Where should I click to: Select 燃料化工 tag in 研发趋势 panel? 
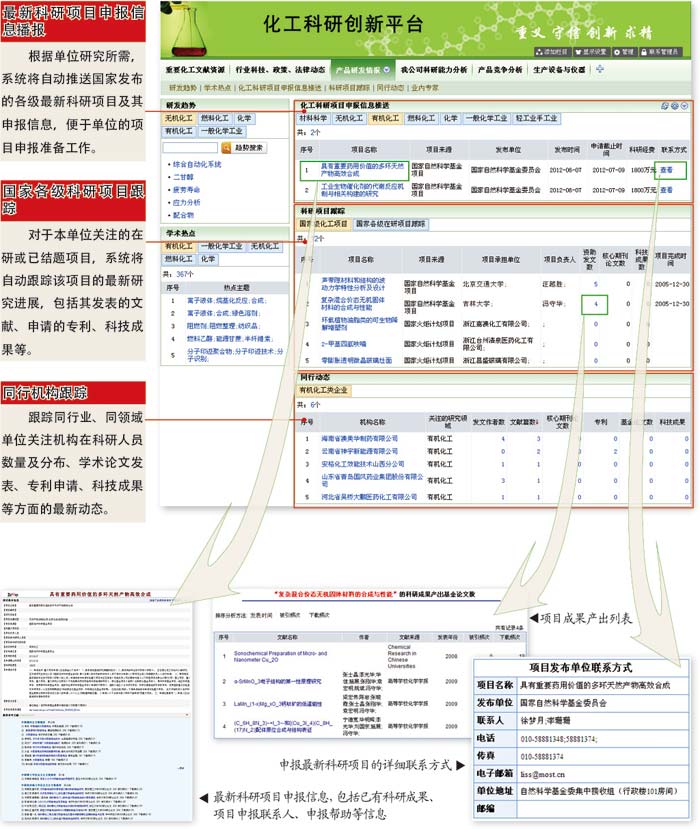214,118
